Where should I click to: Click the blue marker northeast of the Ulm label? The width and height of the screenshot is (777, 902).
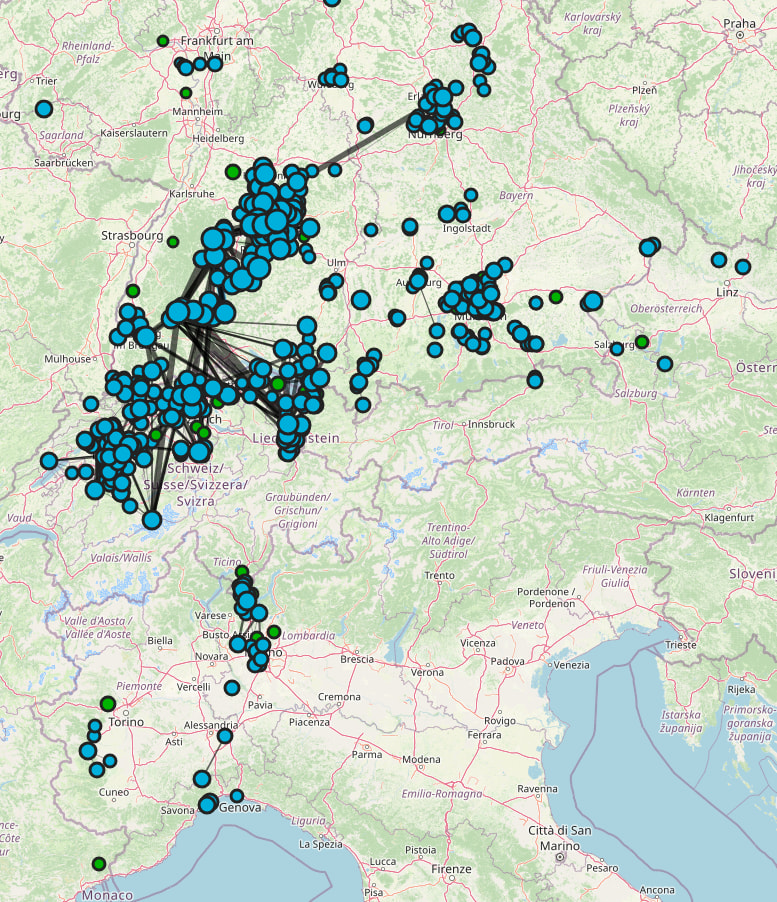click(371, 230)
